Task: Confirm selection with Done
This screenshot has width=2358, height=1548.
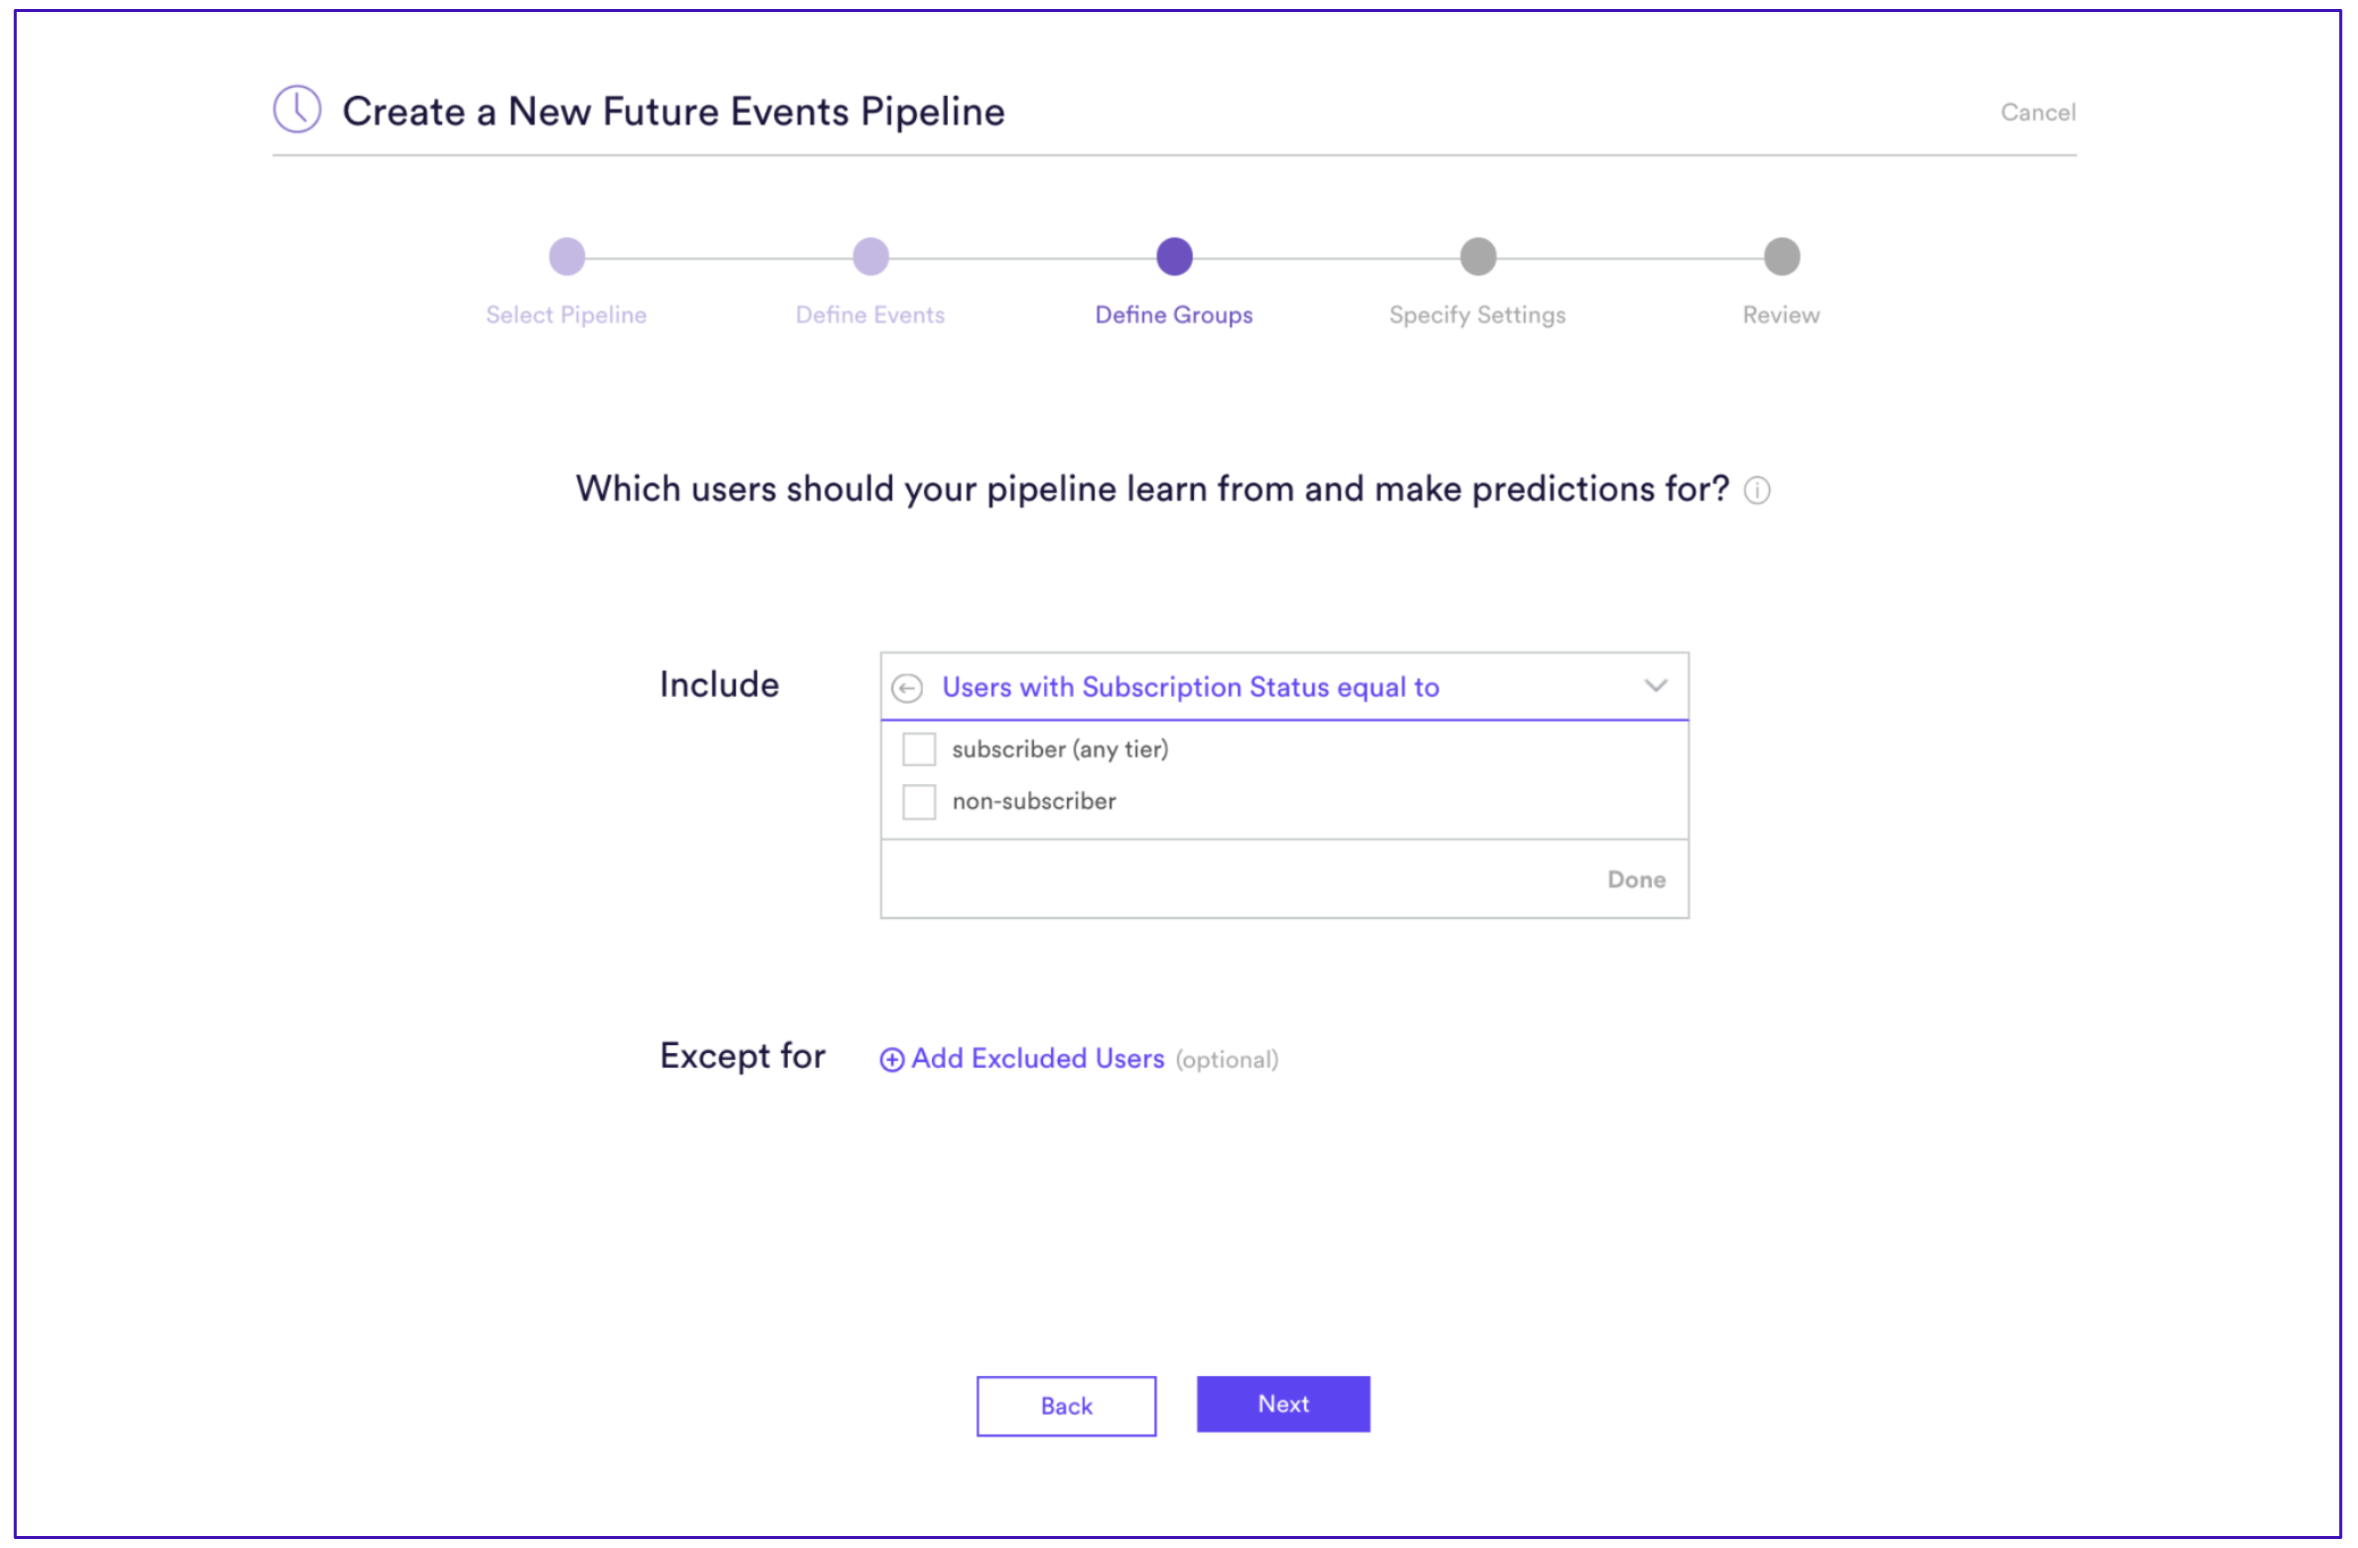Action: pos(1636,880)
